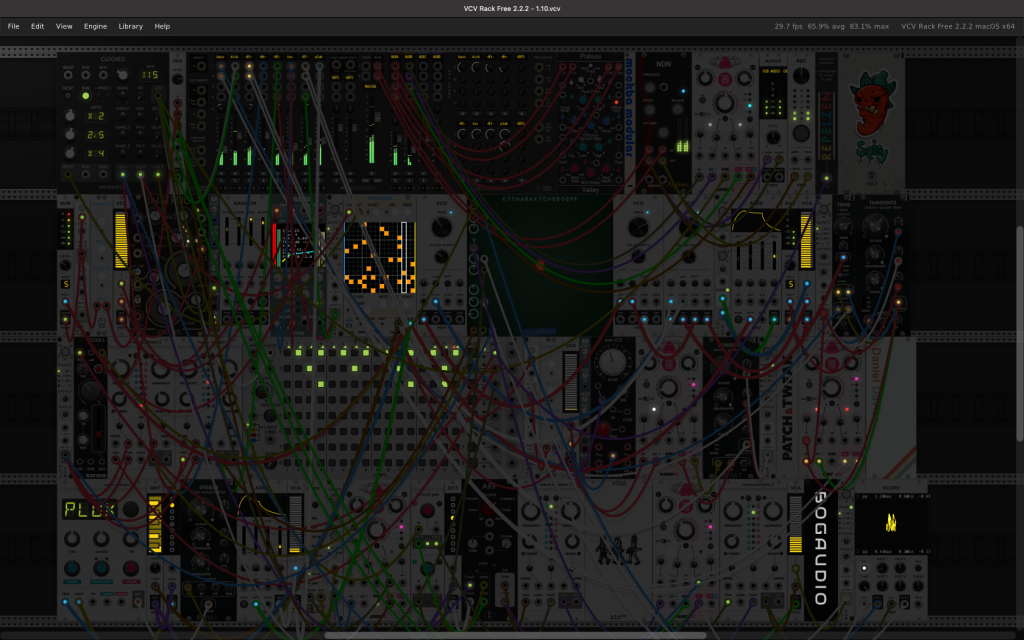
Task: Click the AUXA label on aux expander
Action: pos(395,57)
